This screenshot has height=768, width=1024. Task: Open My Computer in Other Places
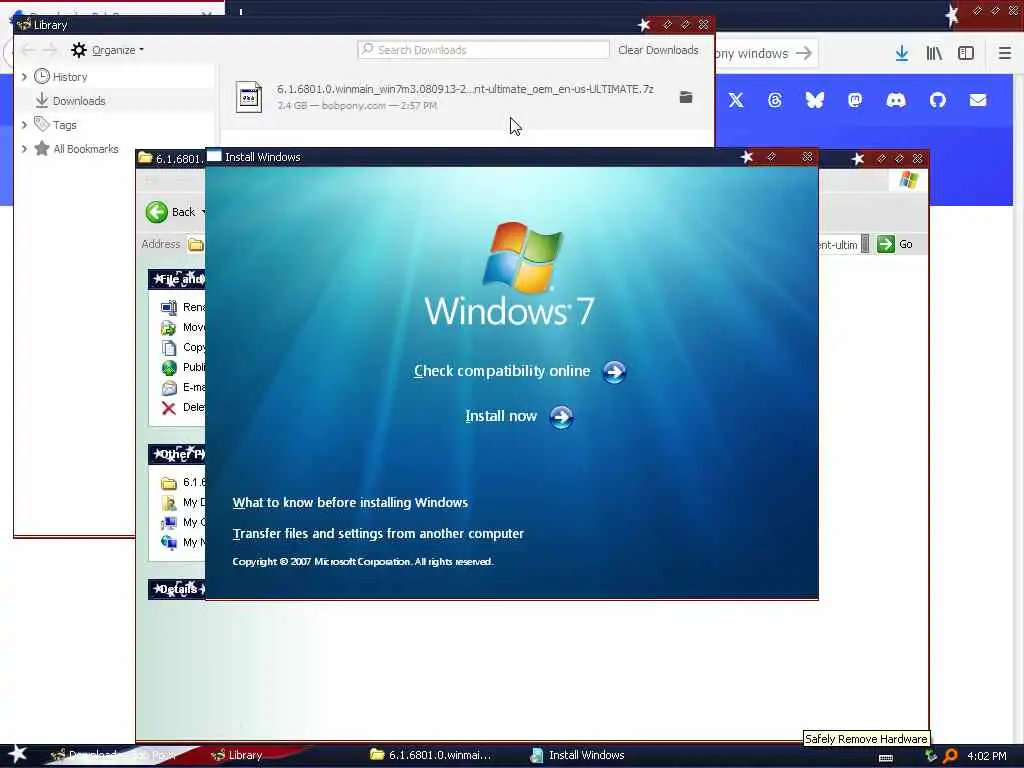(x=183, y=522)
